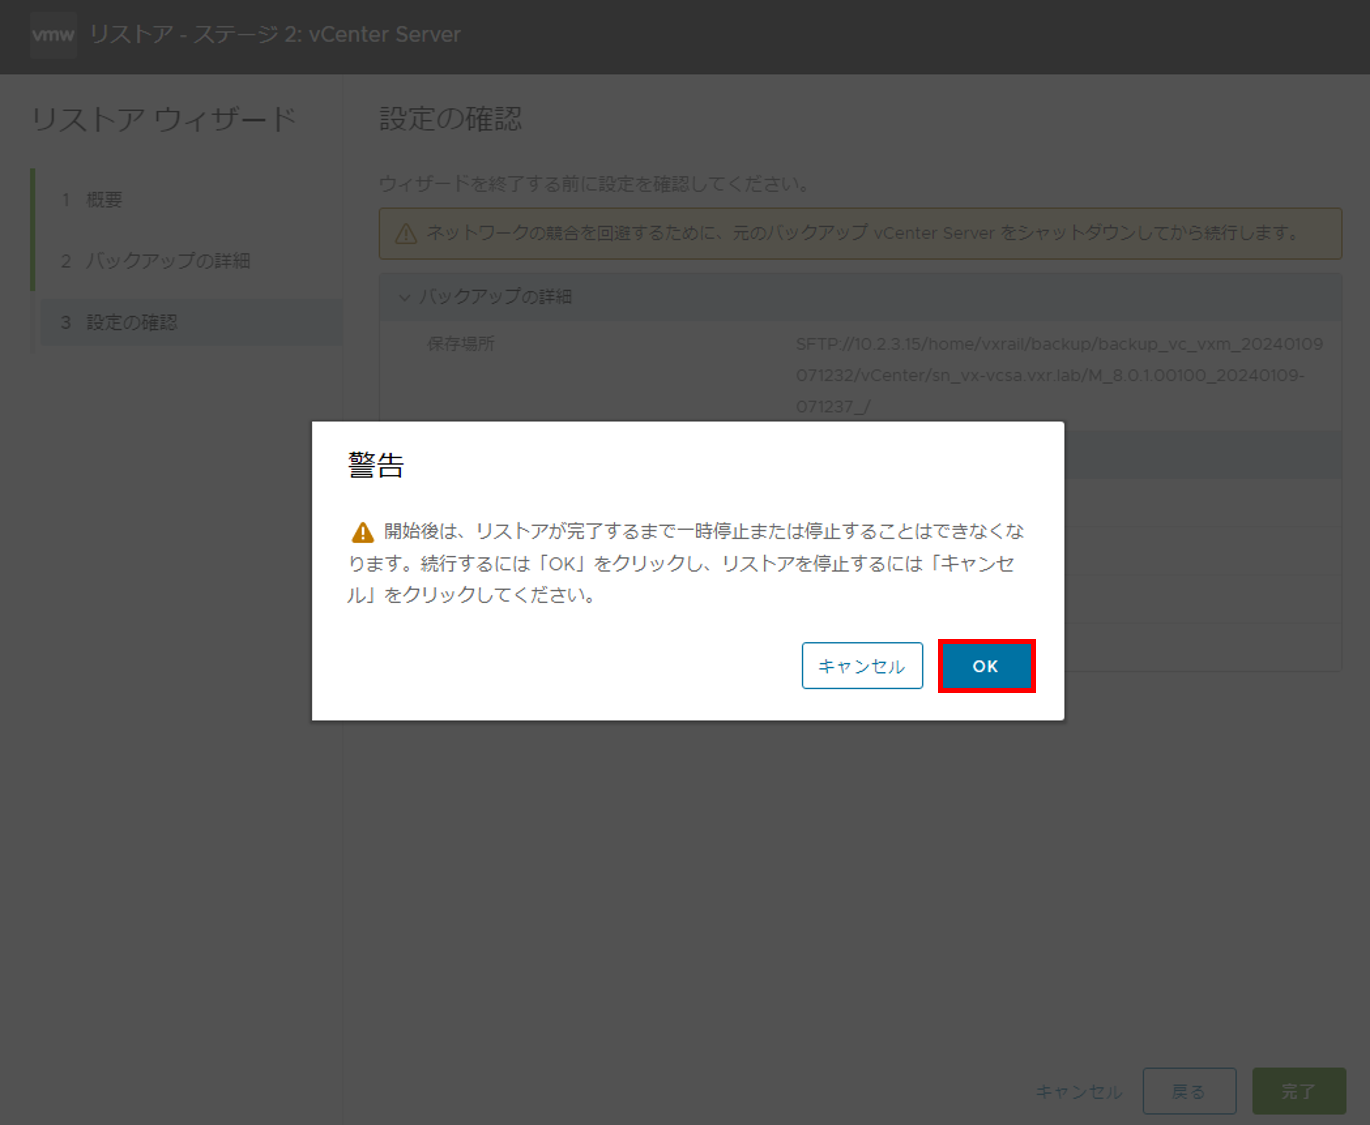Image resolution: width=1370 pixels, height=1125 pixels.
Task: Select wizard step 3 設定の確認
Action: pos(189,322)
